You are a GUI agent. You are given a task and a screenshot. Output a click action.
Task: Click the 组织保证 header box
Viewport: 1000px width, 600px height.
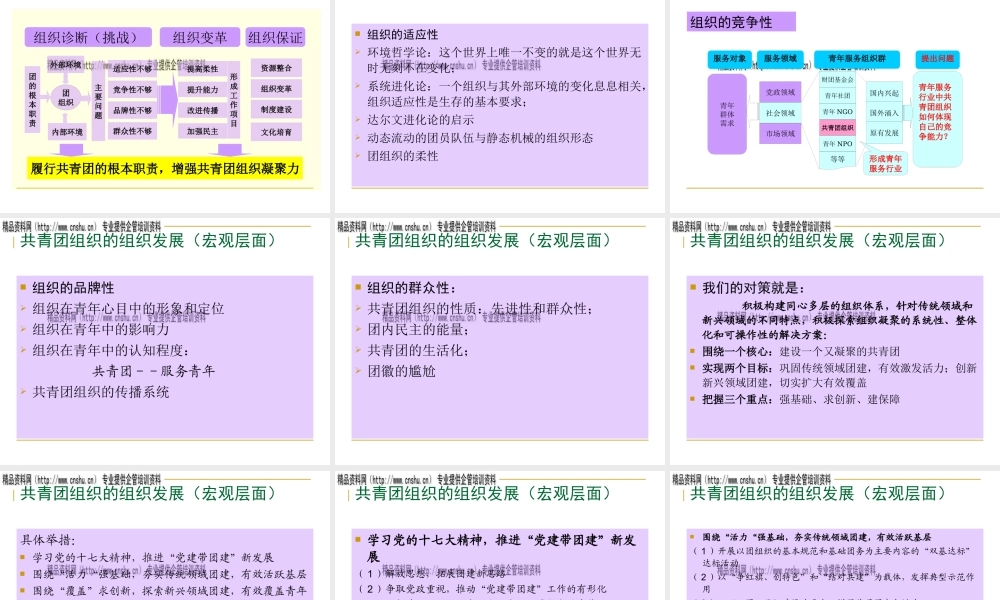pyautogui.click(x=275, y=37)
